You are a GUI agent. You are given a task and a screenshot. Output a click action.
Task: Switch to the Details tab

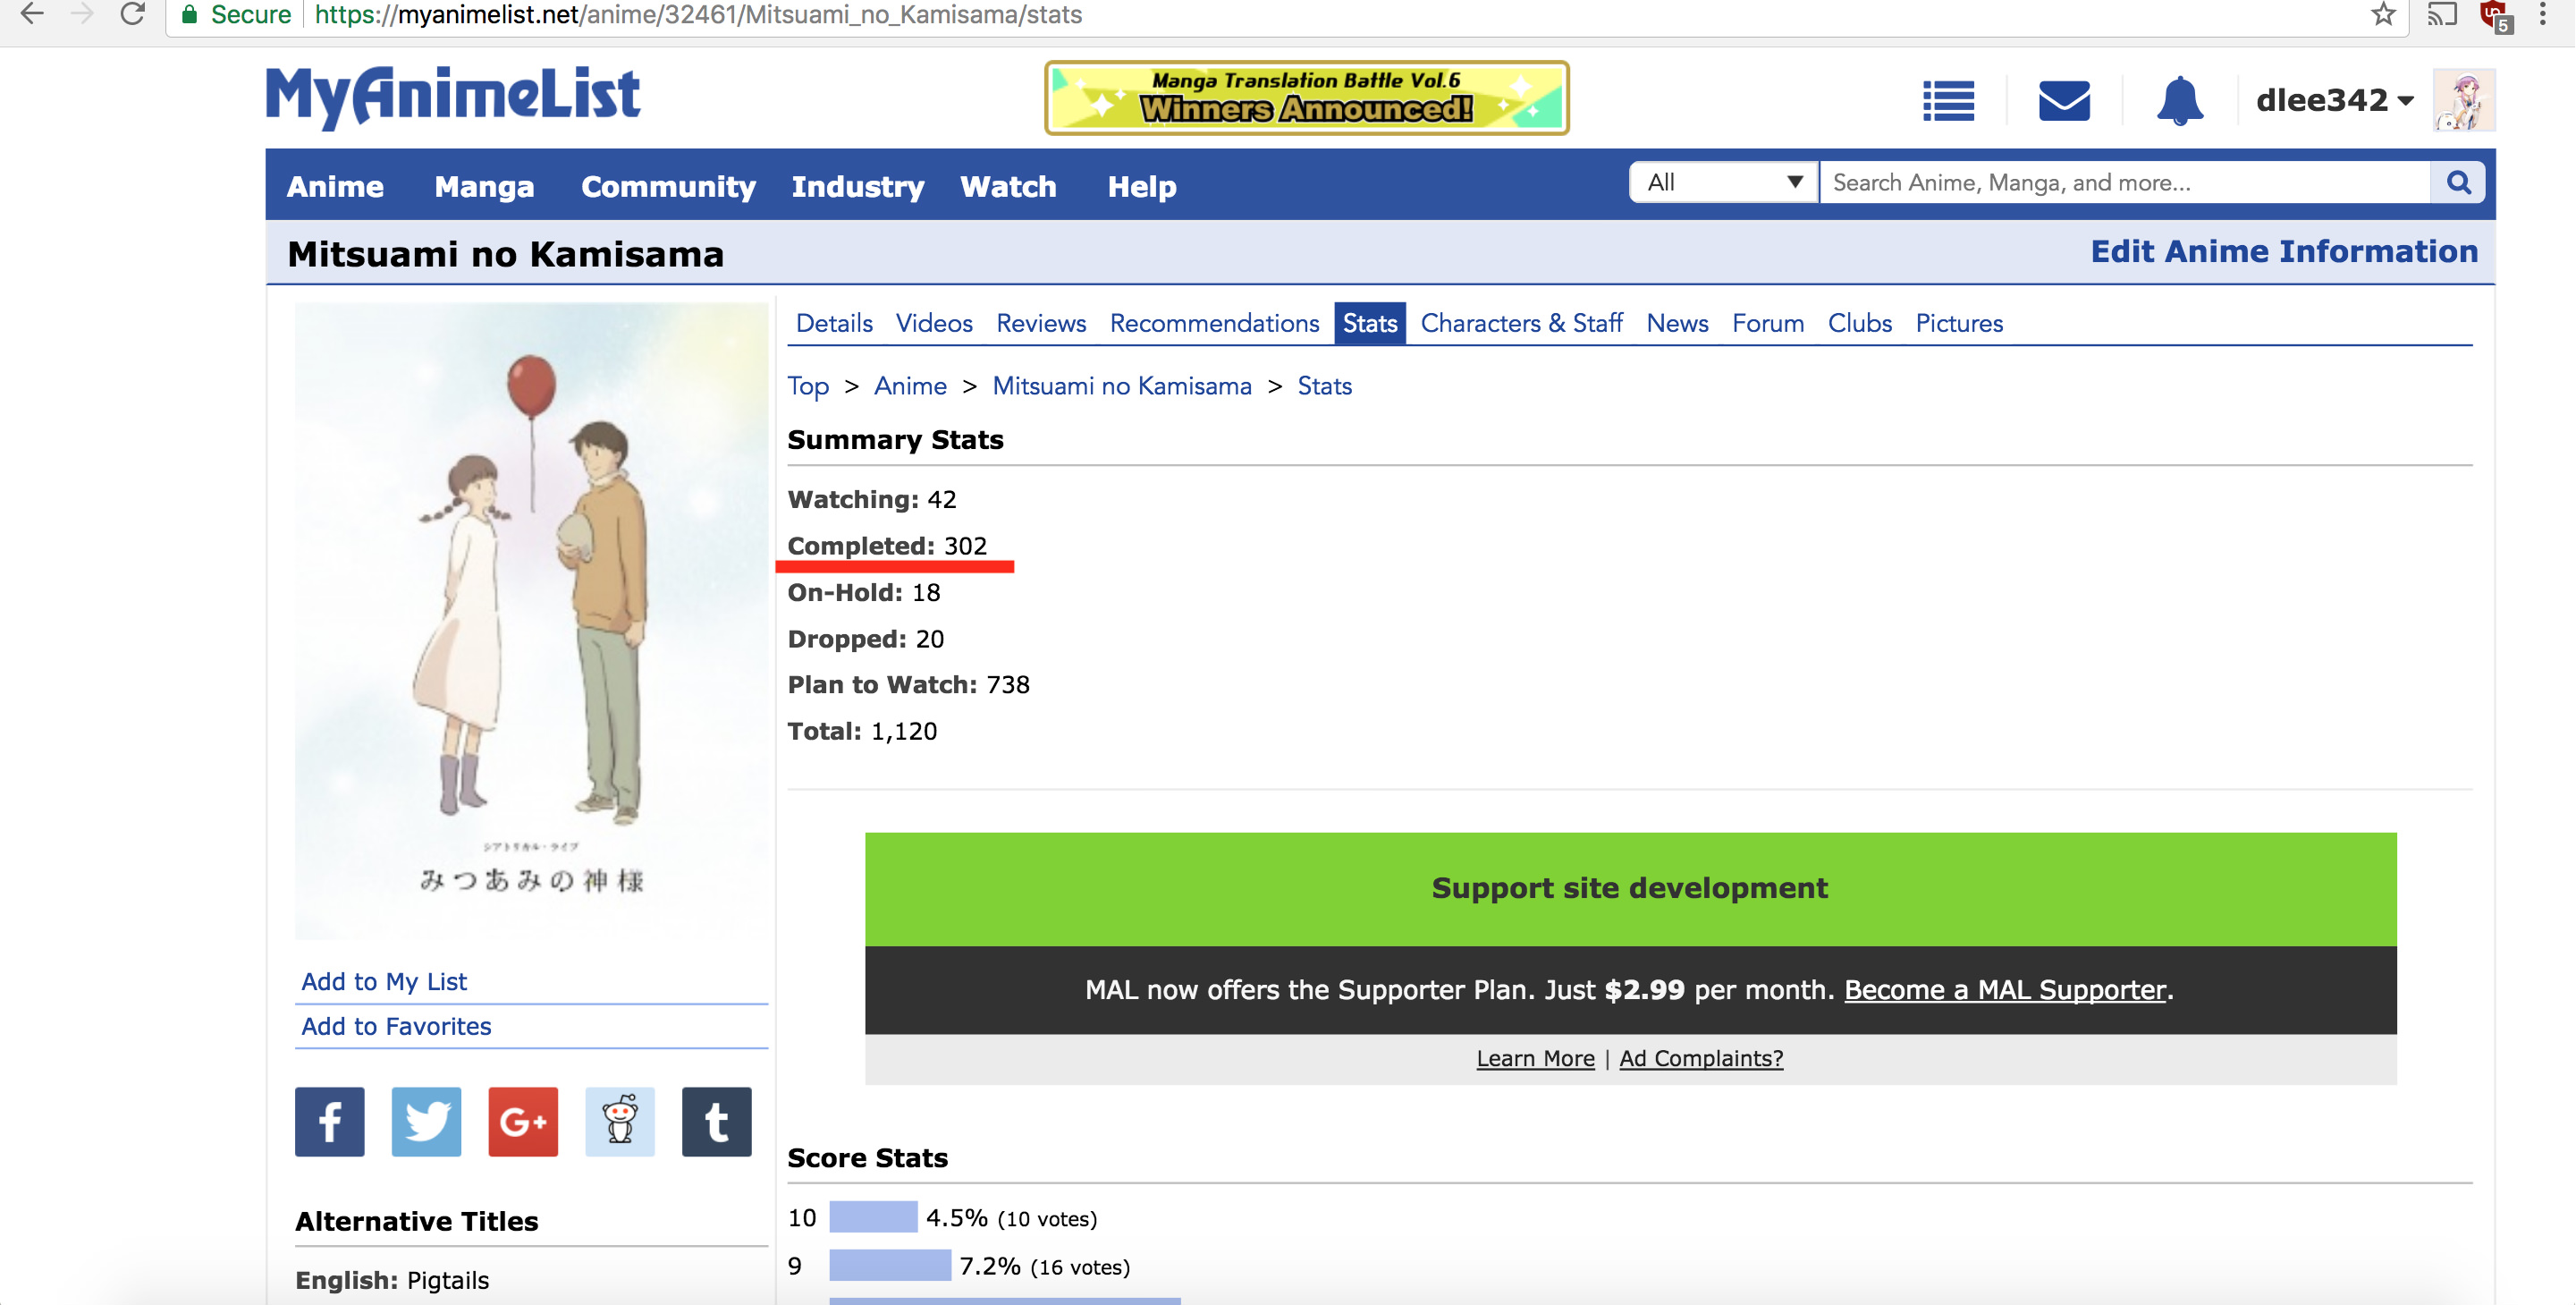click(834, 323)
